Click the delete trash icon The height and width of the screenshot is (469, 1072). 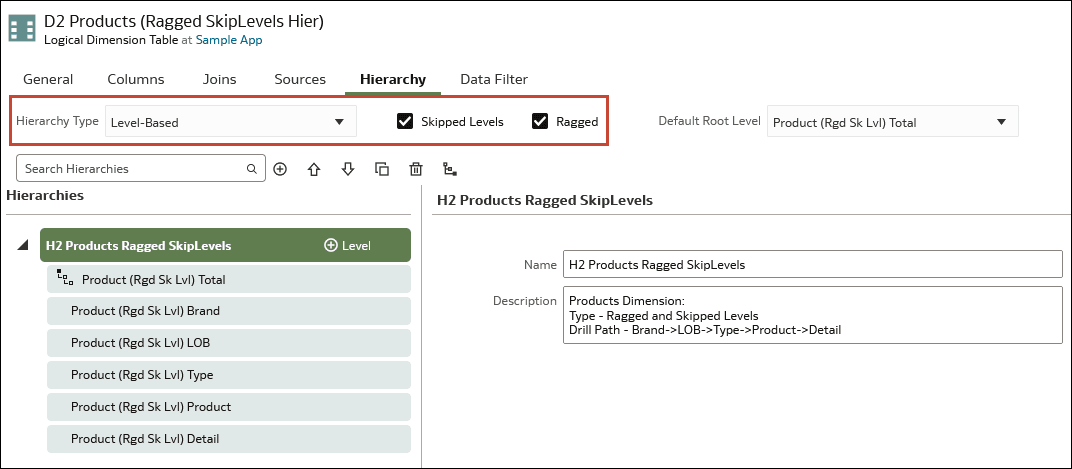click(416, 169)
